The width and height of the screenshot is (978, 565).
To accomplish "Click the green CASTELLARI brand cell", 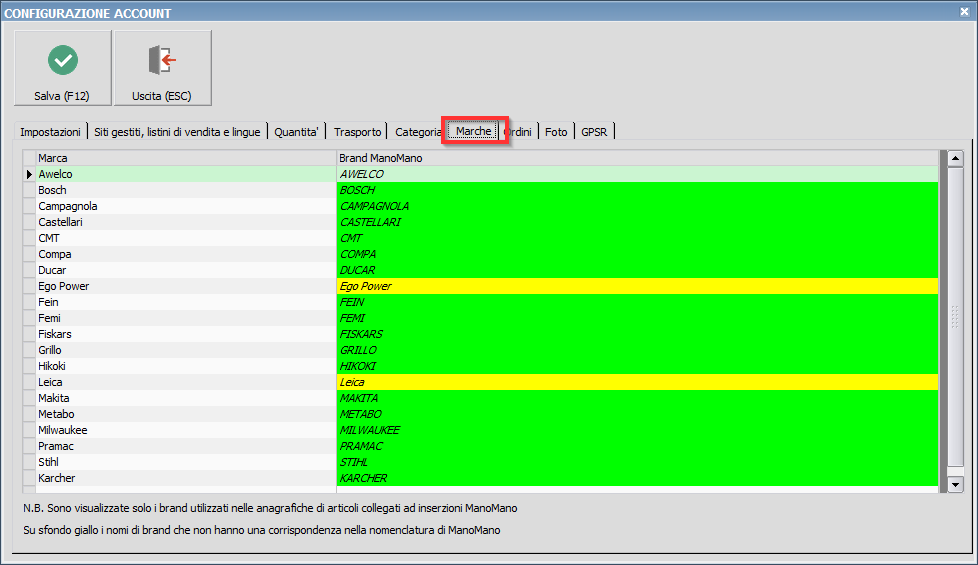I will pyautogui.click(x=637, y=222).
